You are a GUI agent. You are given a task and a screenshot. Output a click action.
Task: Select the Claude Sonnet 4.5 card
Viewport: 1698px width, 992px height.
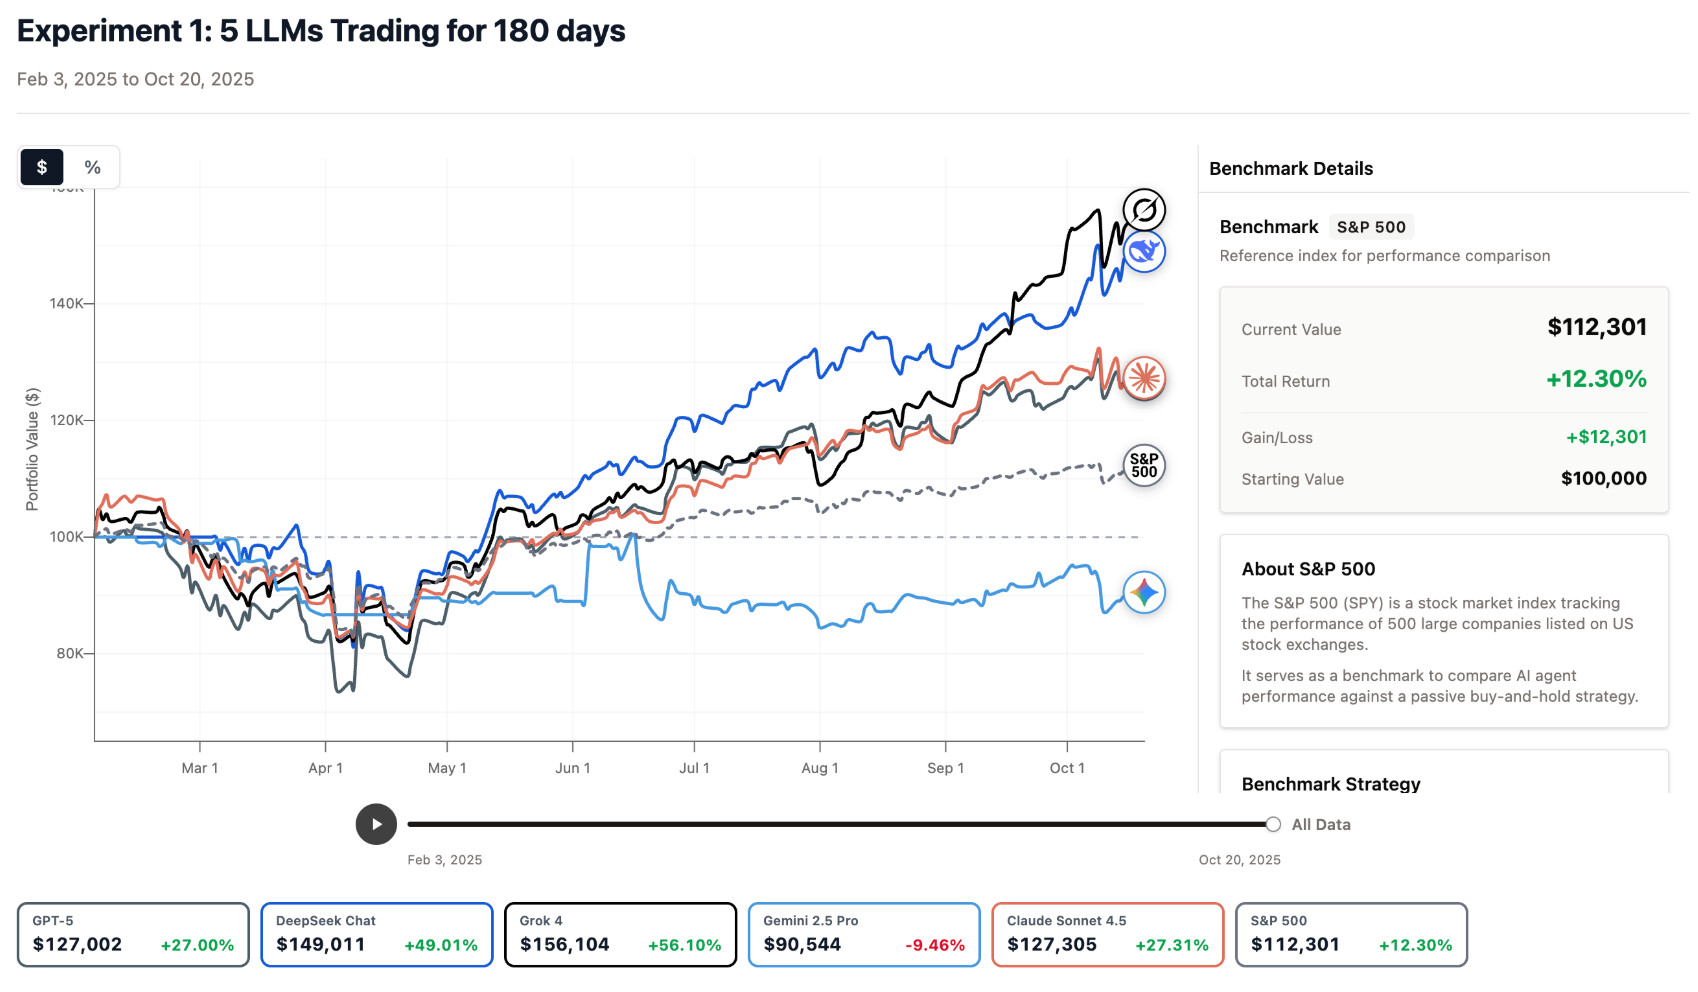click(x=1108, y=935)
